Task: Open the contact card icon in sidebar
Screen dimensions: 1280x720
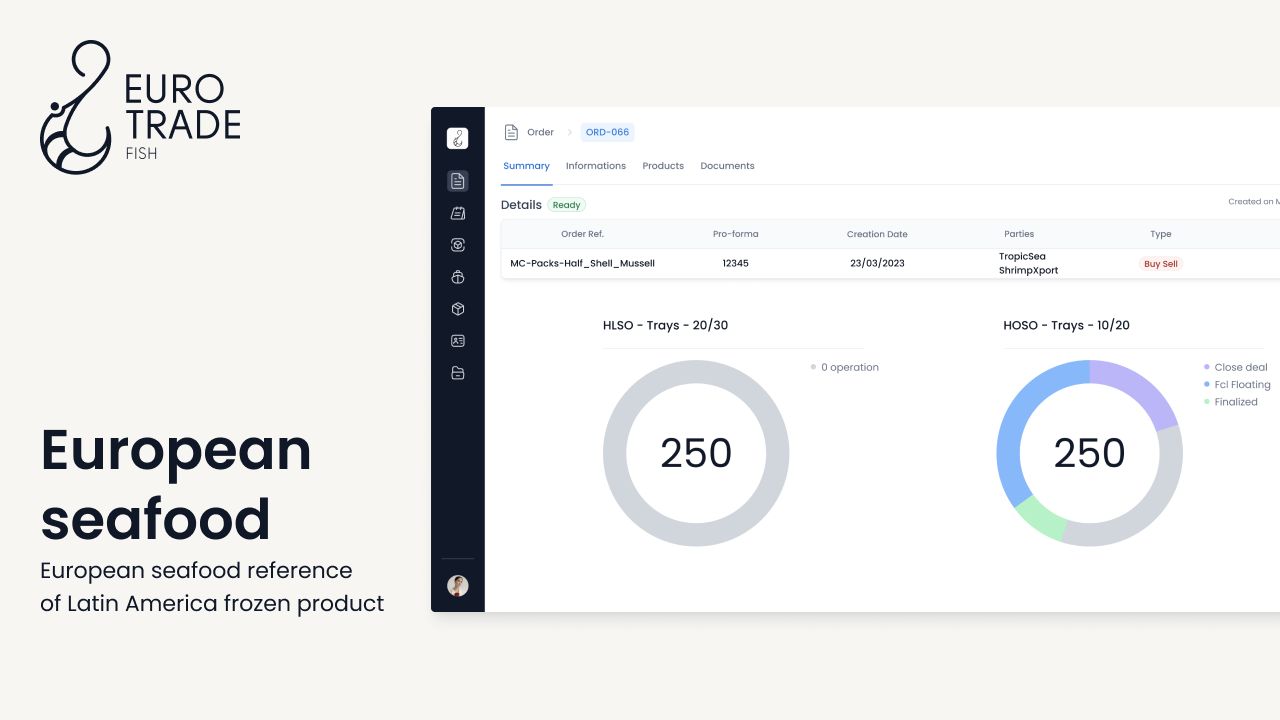Action: [x=457, y=341]
